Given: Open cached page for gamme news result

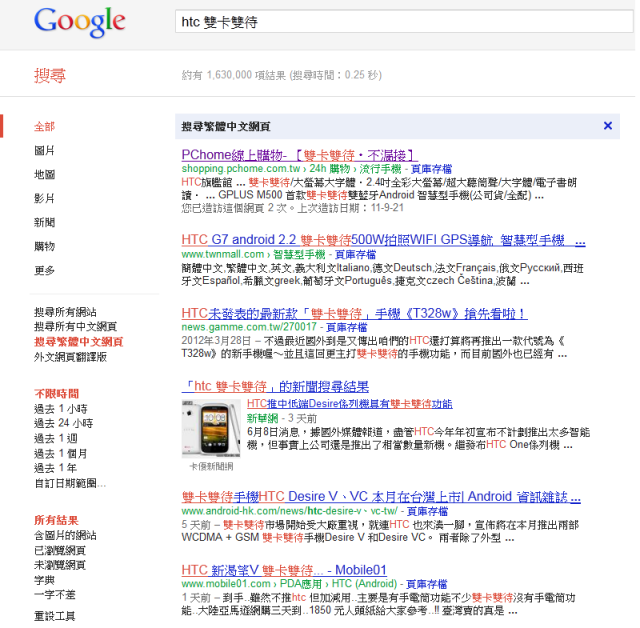Looking at the screenshot, I should 347,327.
